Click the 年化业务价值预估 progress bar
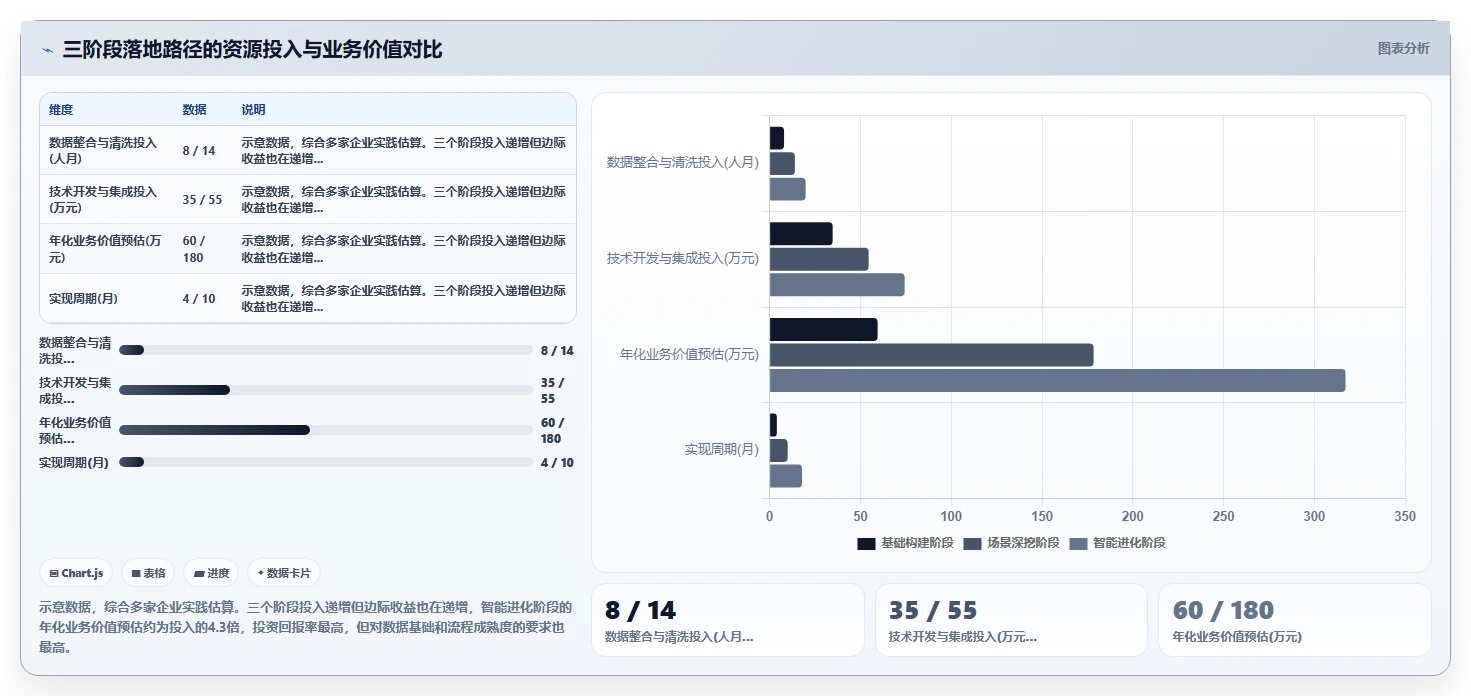Image resolution: width=1471 pixels, height=696 pixels. pyautogui.click(x=325, y=430)
